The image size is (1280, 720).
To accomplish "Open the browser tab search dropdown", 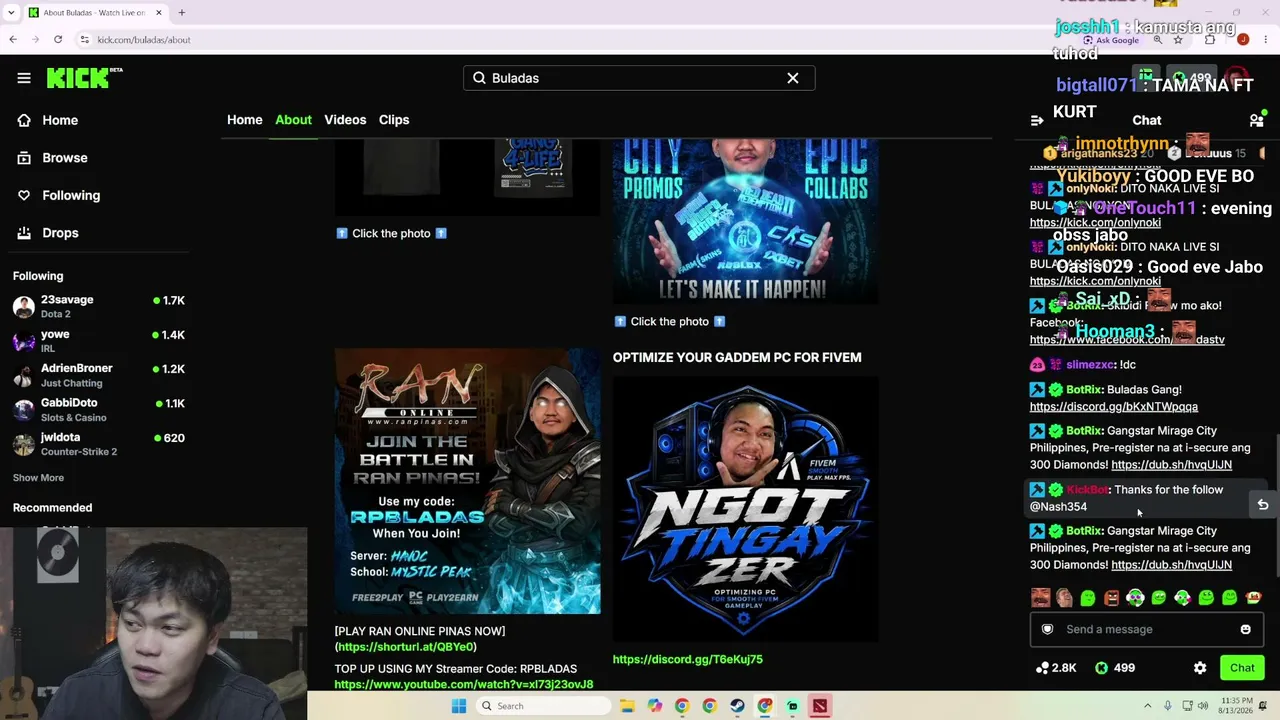I will pos(11,13).
